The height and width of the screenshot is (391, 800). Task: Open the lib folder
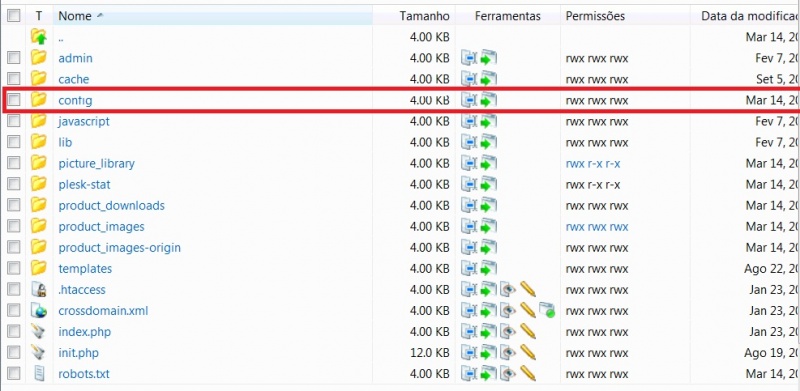65,142
